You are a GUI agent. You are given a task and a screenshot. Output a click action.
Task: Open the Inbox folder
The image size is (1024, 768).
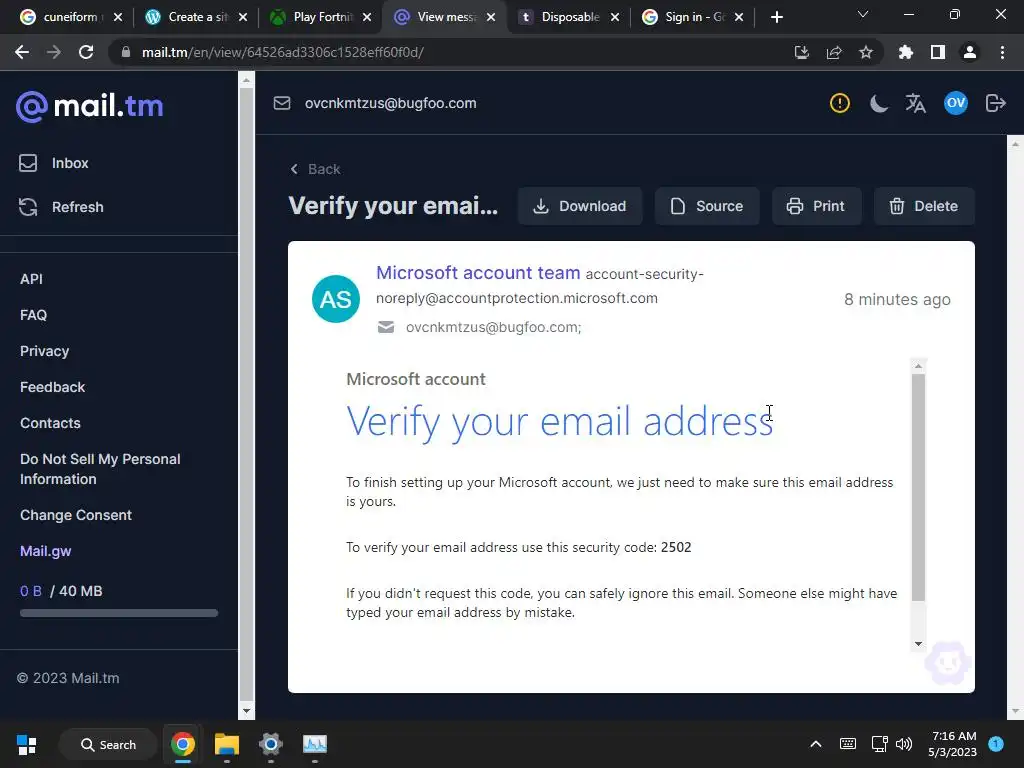tap(54, 163)
